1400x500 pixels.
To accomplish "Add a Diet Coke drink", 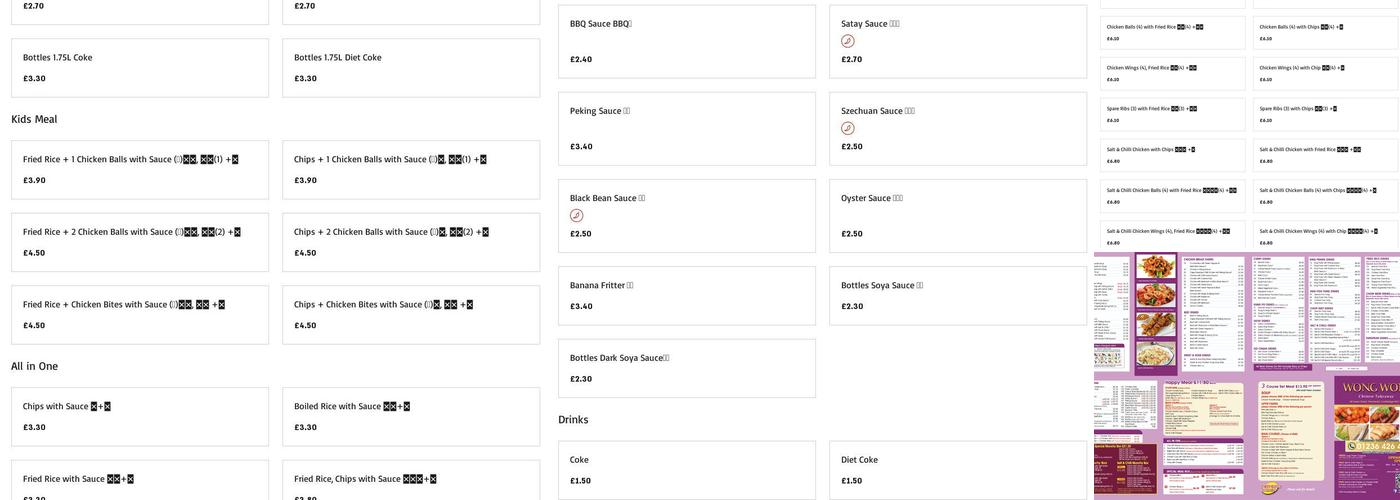I will 958,469.
